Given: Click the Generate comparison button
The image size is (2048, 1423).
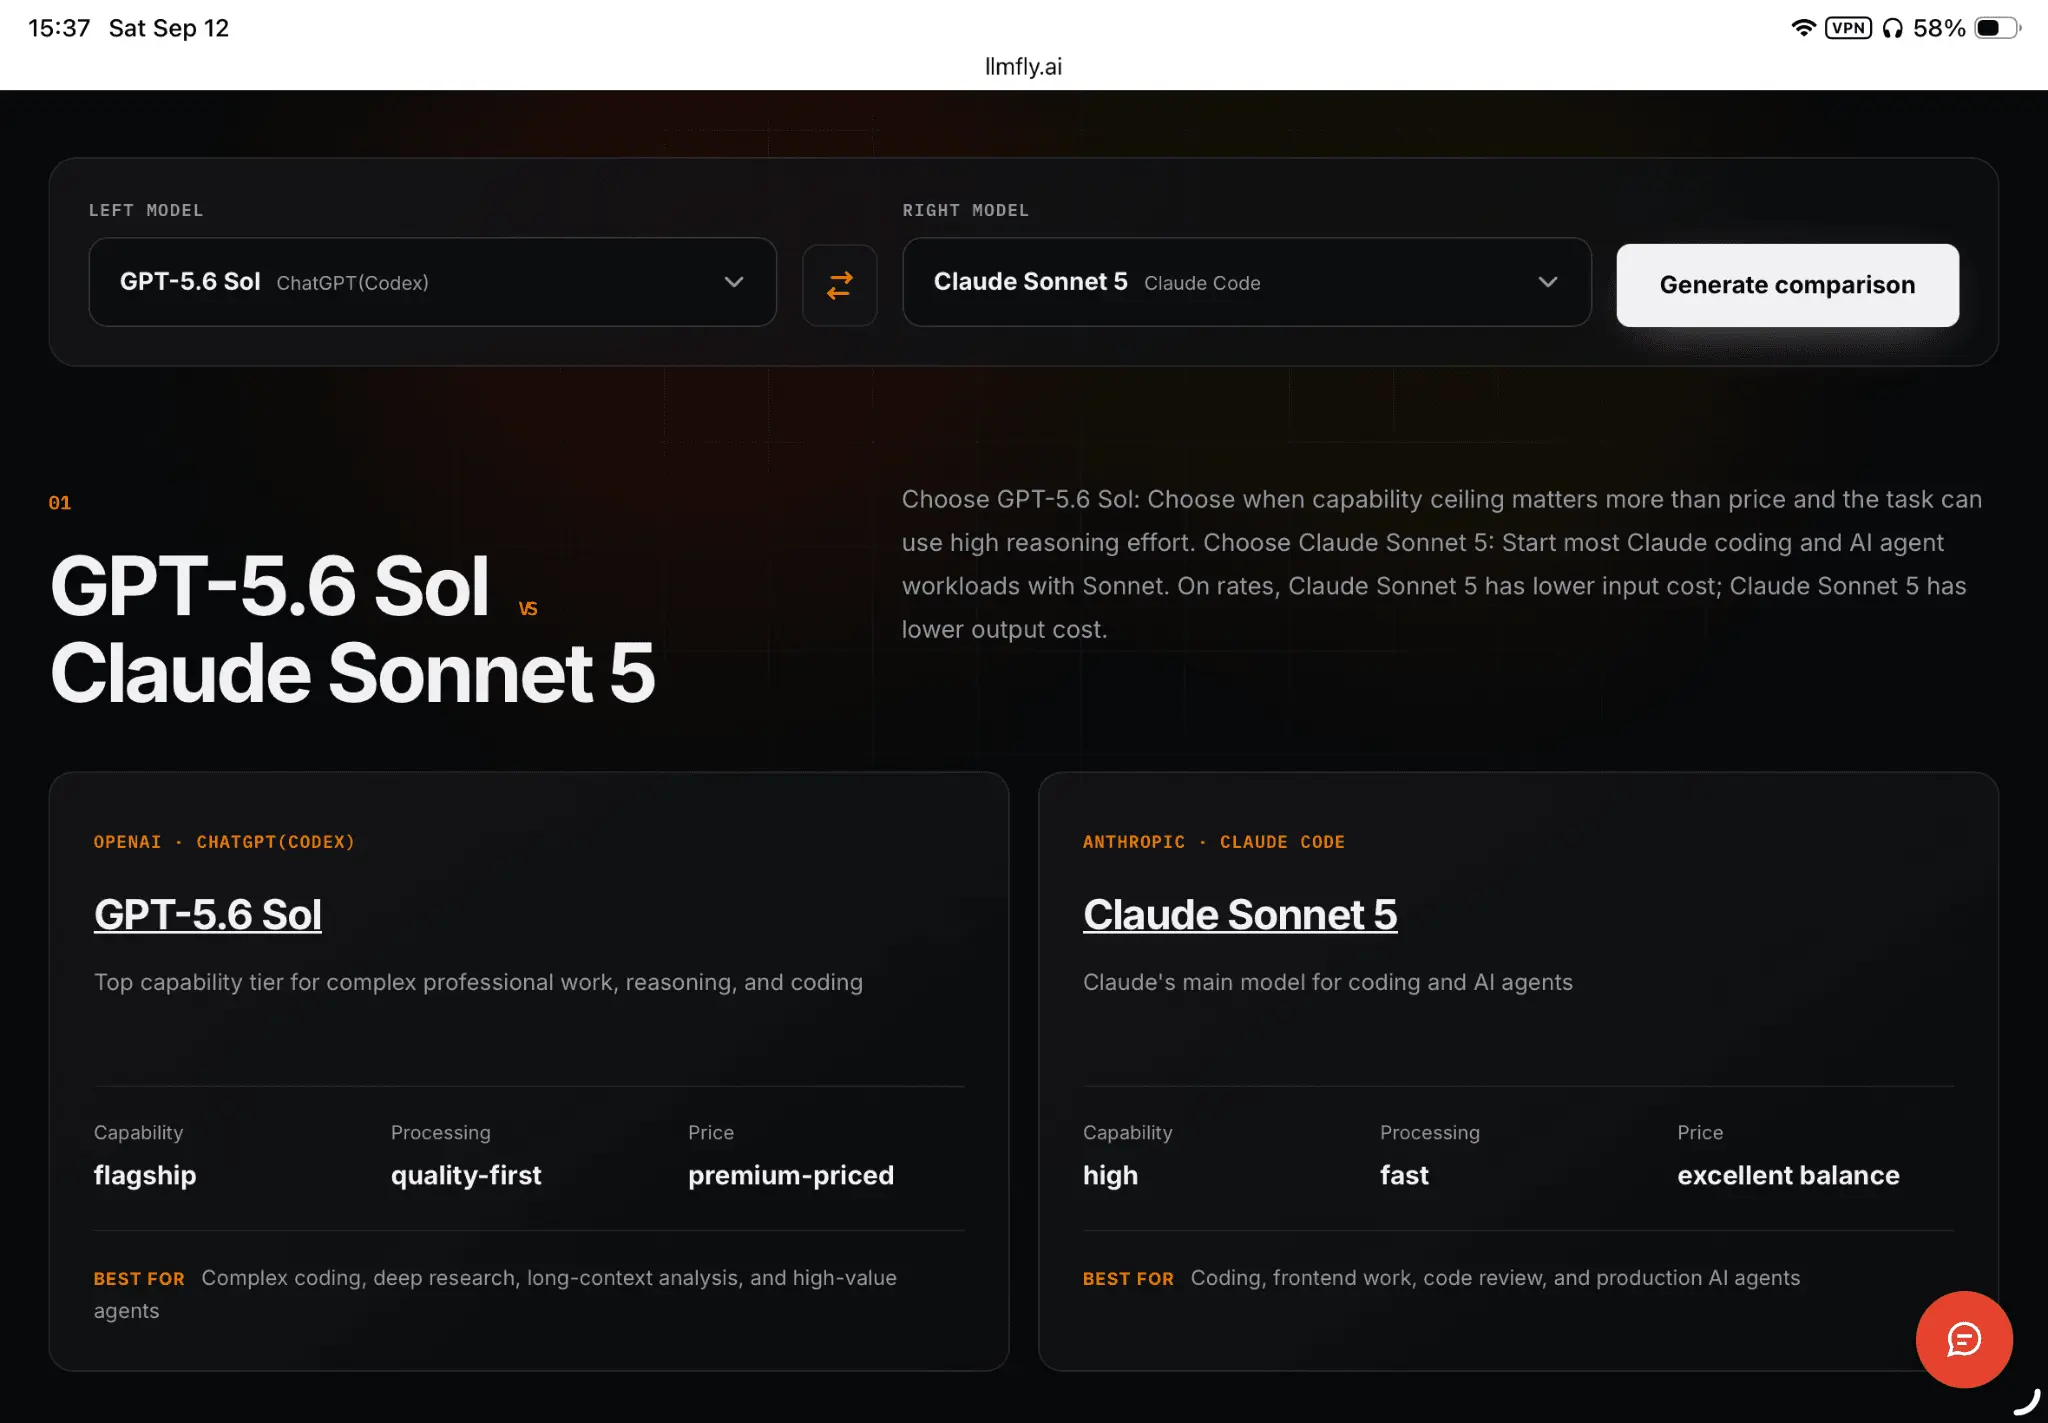Looking at the screenshot, I should (x=1787, y=285).
